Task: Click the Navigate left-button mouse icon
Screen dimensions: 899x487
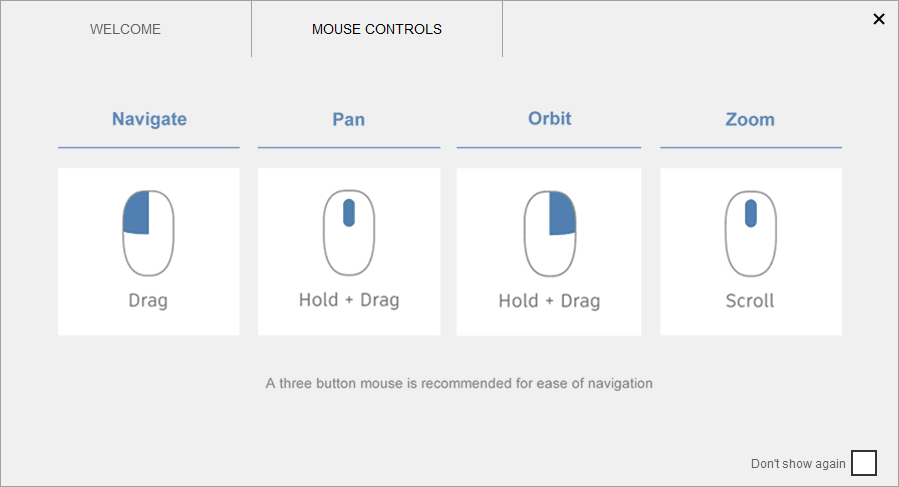Action: 148,233
